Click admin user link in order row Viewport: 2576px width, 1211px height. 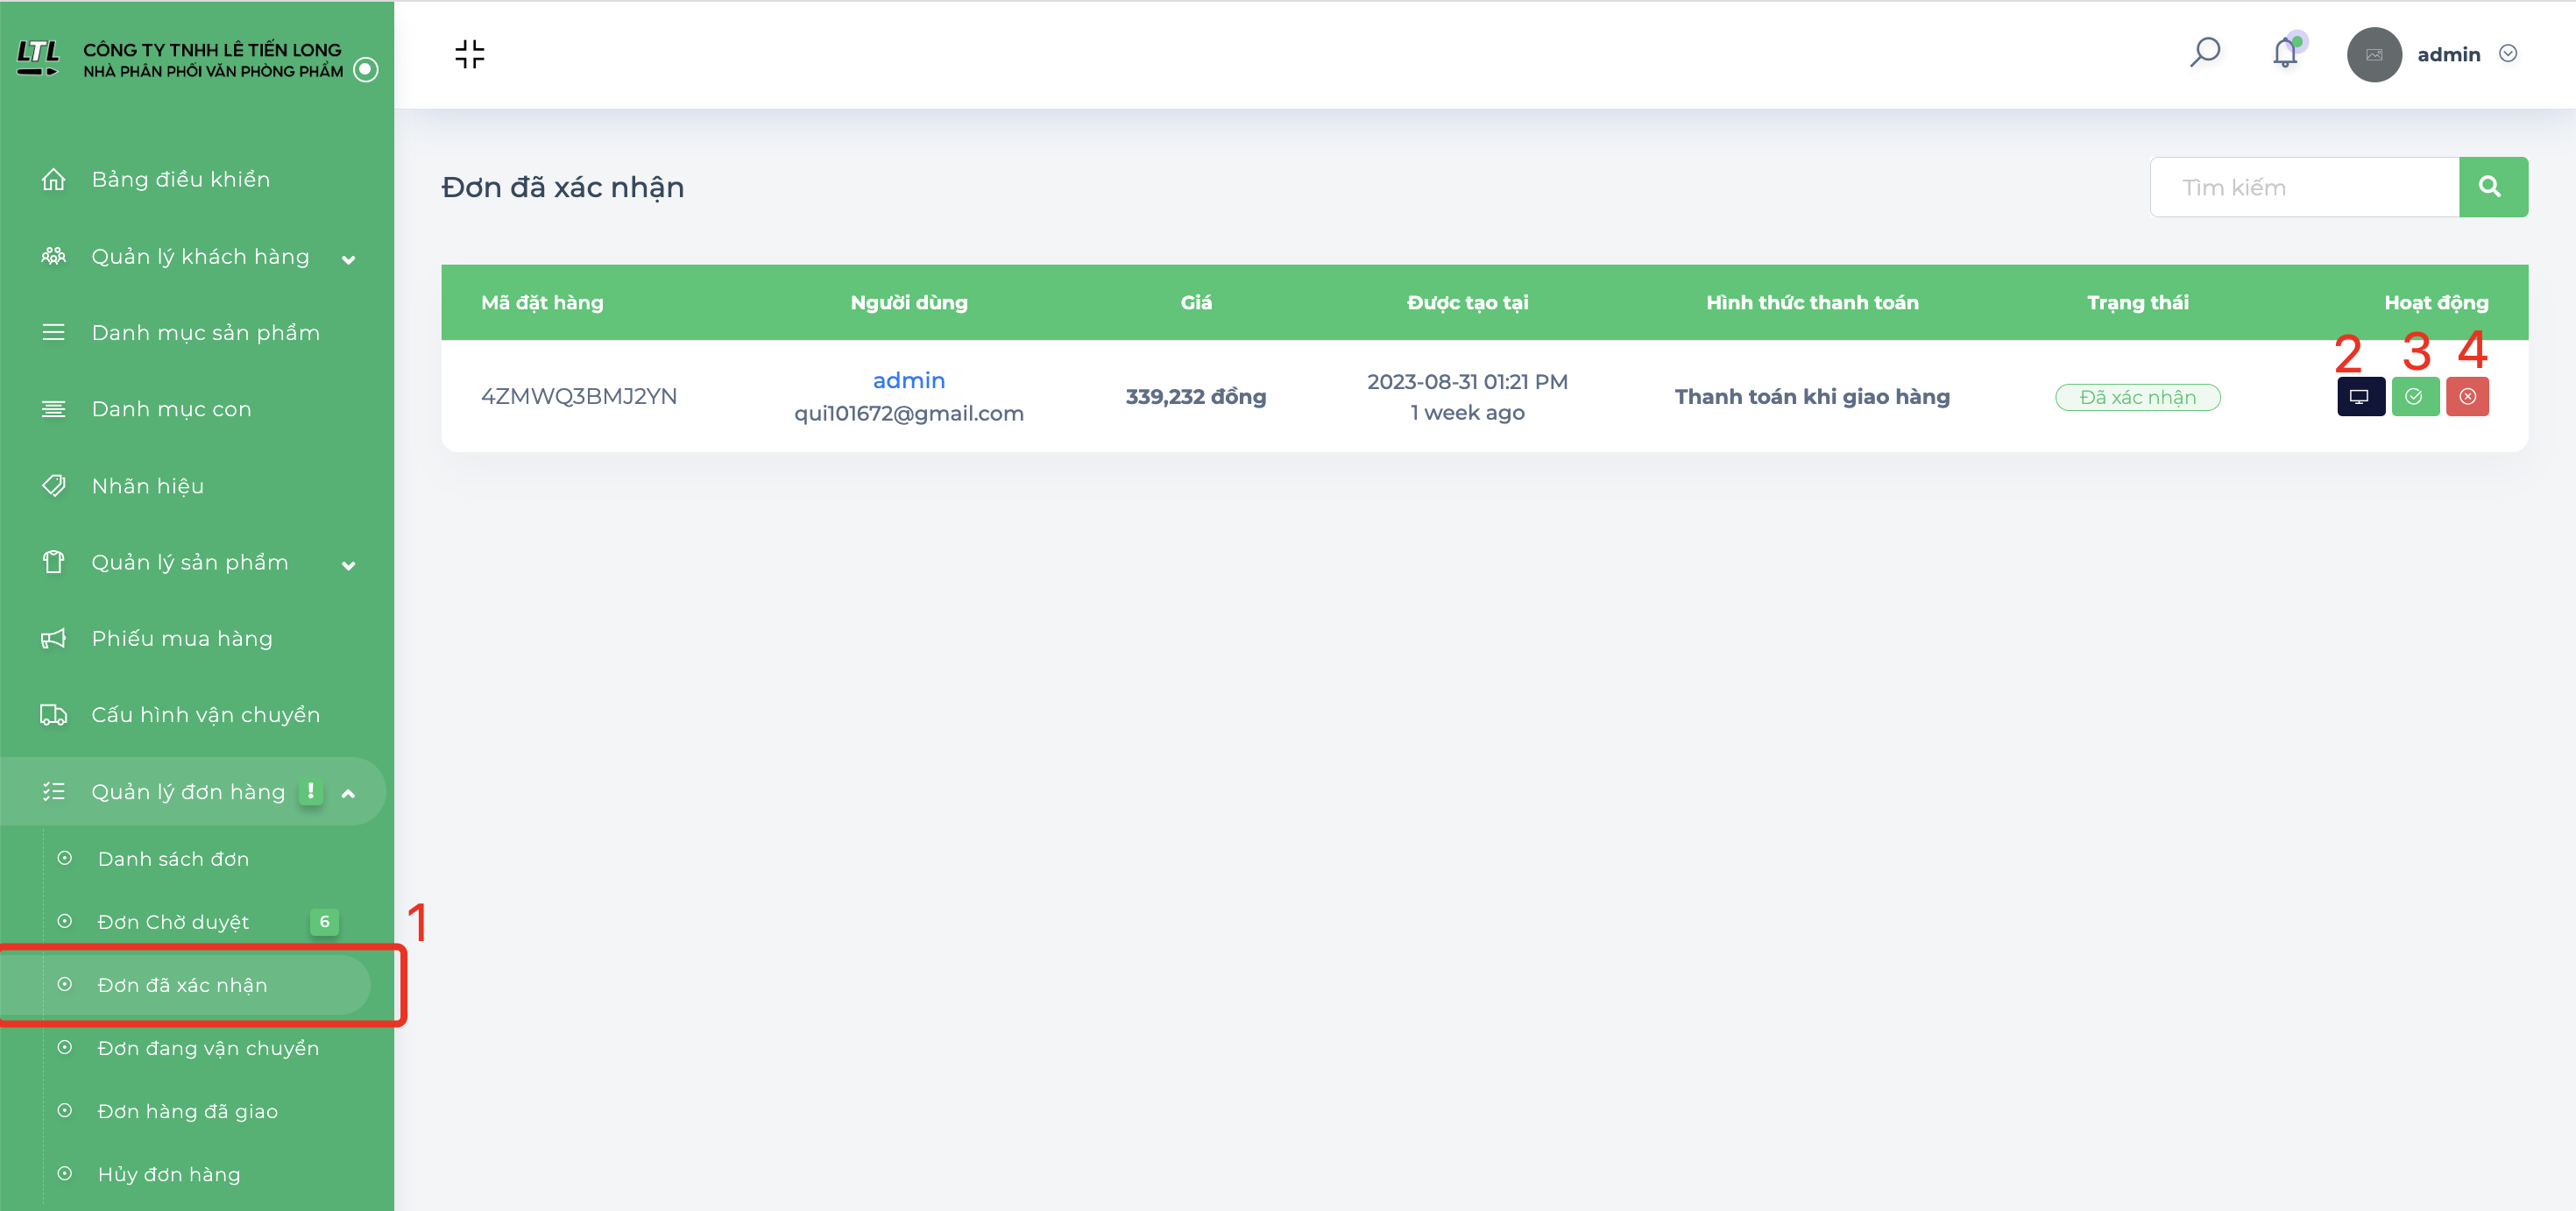click(908, 380)
